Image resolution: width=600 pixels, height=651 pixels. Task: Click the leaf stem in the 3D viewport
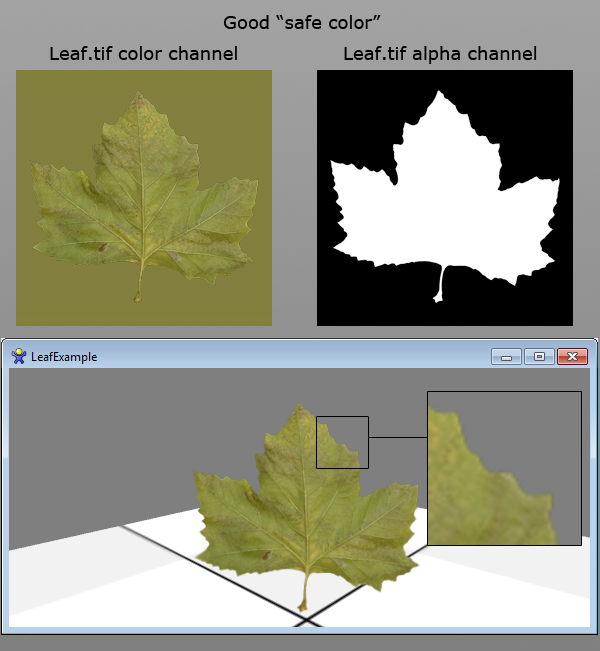(x=304, y=590)
